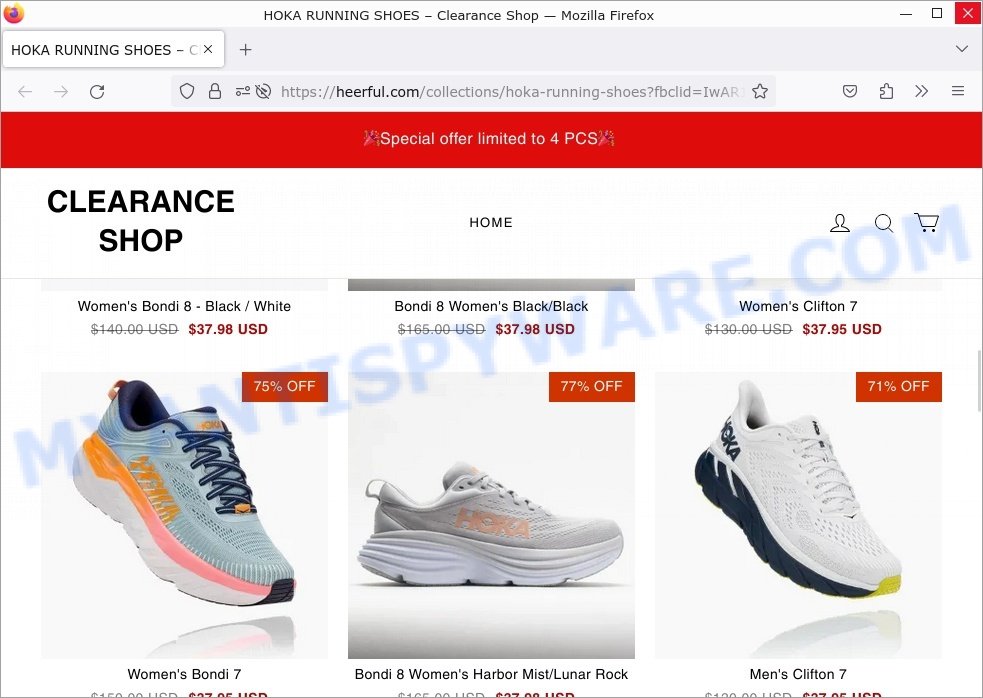Open the site permissions icon in the address bar

[x=243, y=92]
